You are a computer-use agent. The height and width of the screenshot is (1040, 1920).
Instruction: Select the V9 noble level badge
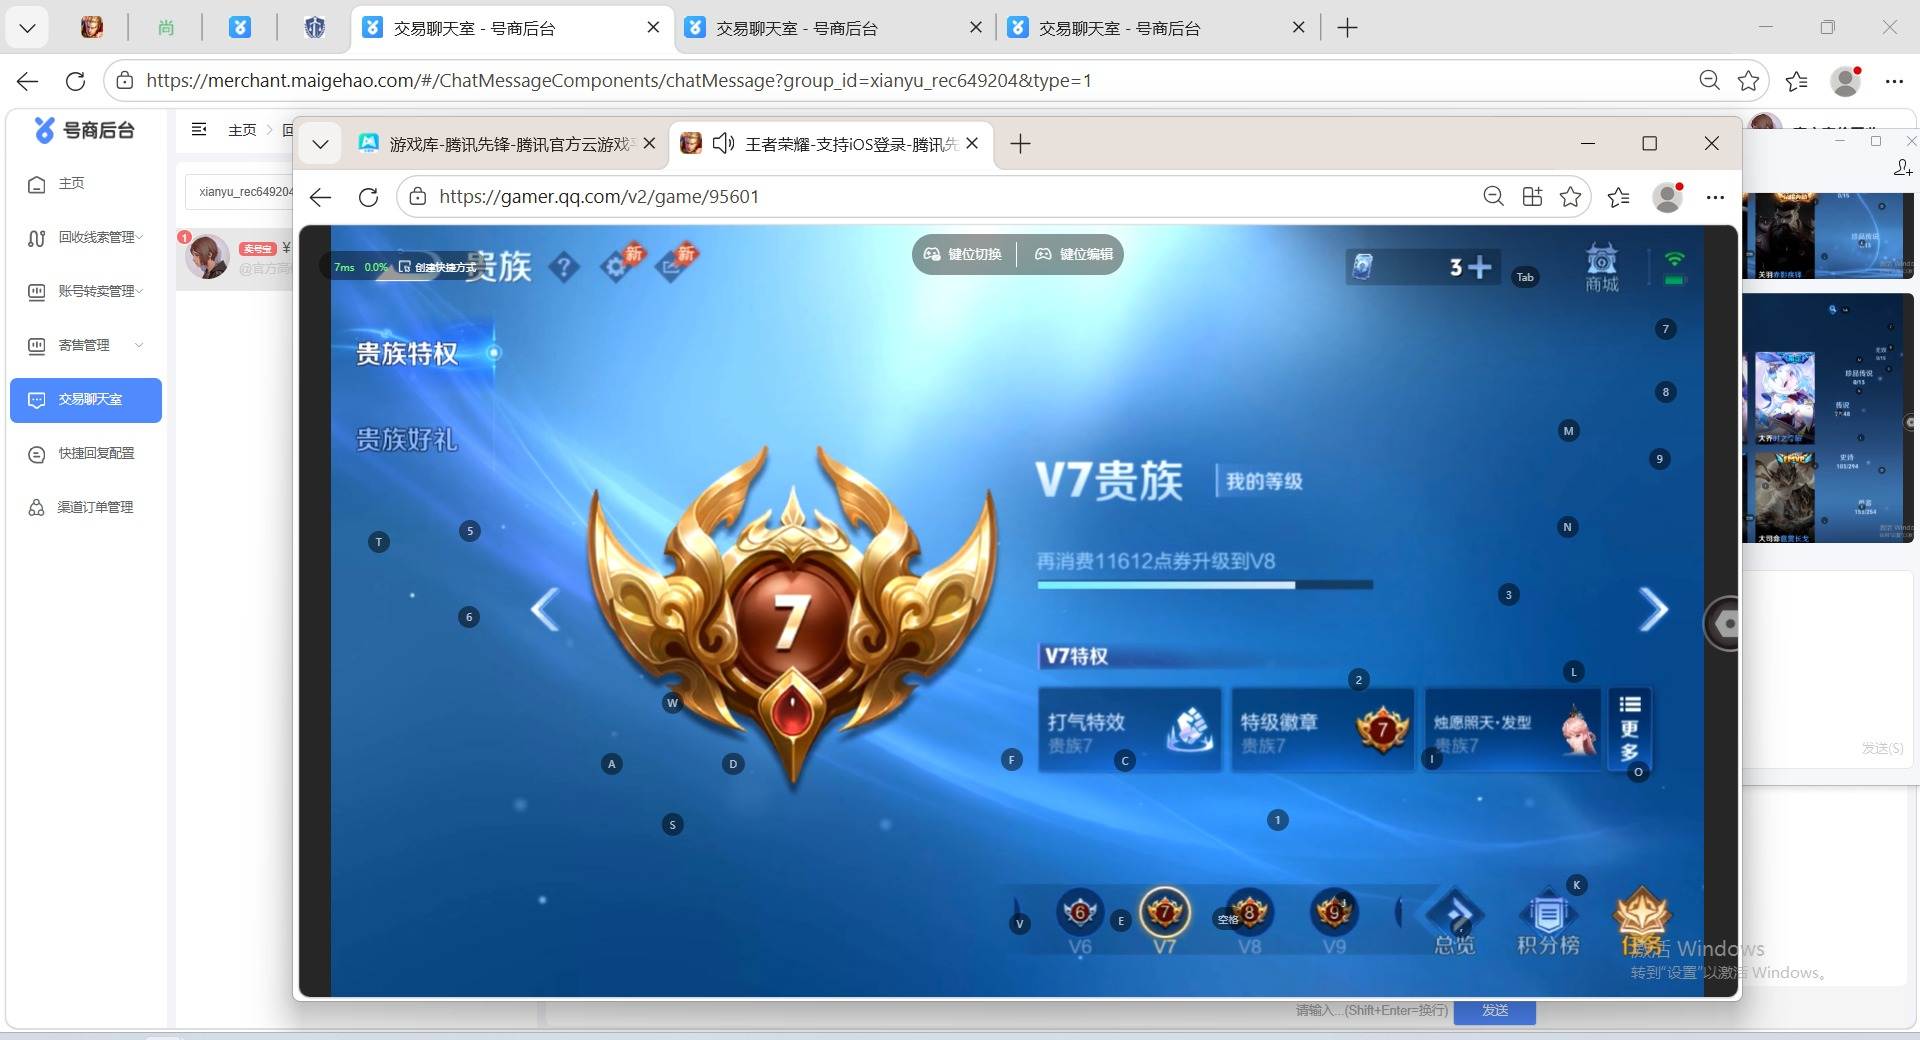click(x=1334, y=922)
